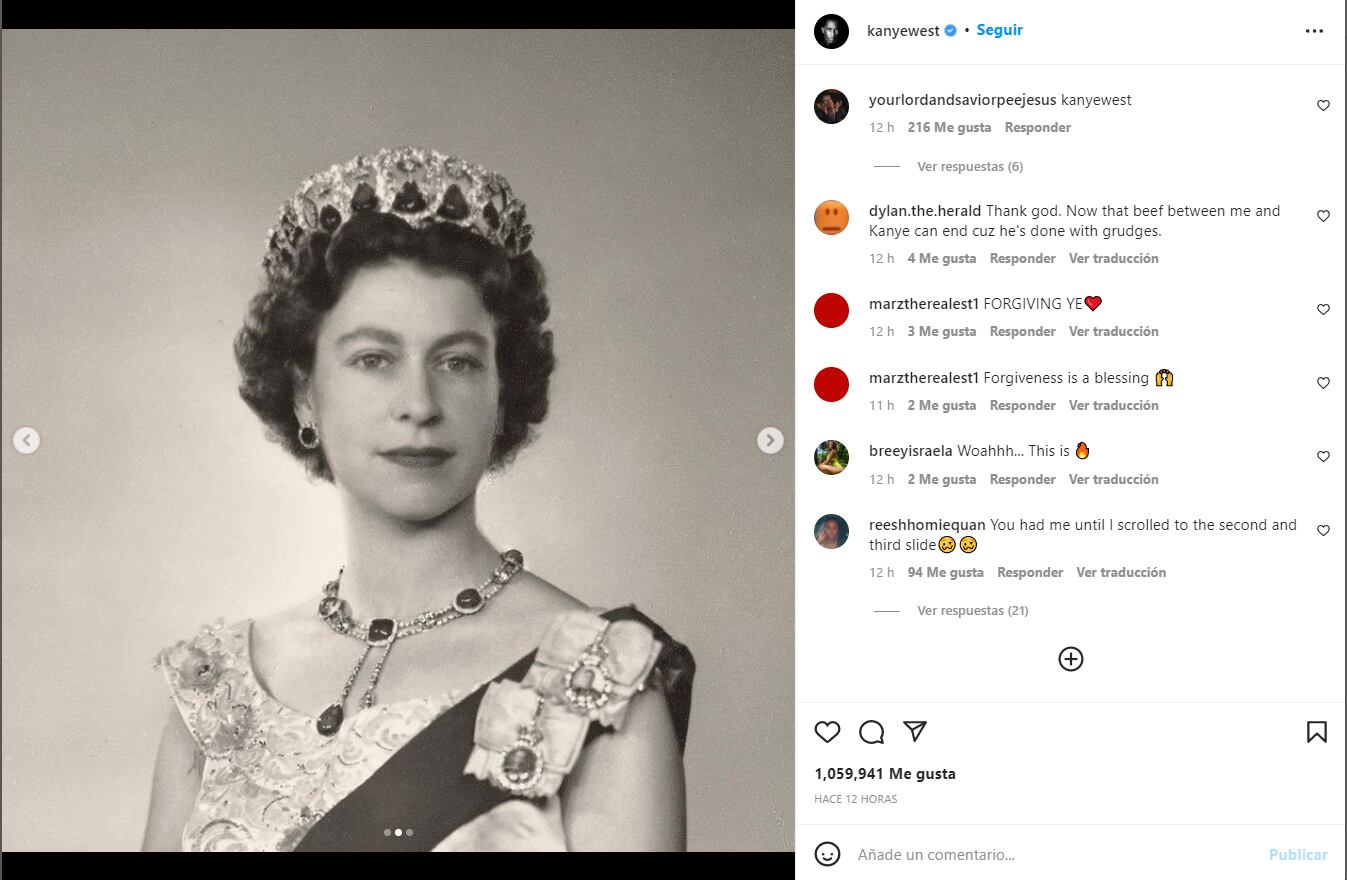Screen dimensions: 1347x880
Task: Reply to marztherealest1's FORGIVING YE comment
Action: click(1022, 331)
